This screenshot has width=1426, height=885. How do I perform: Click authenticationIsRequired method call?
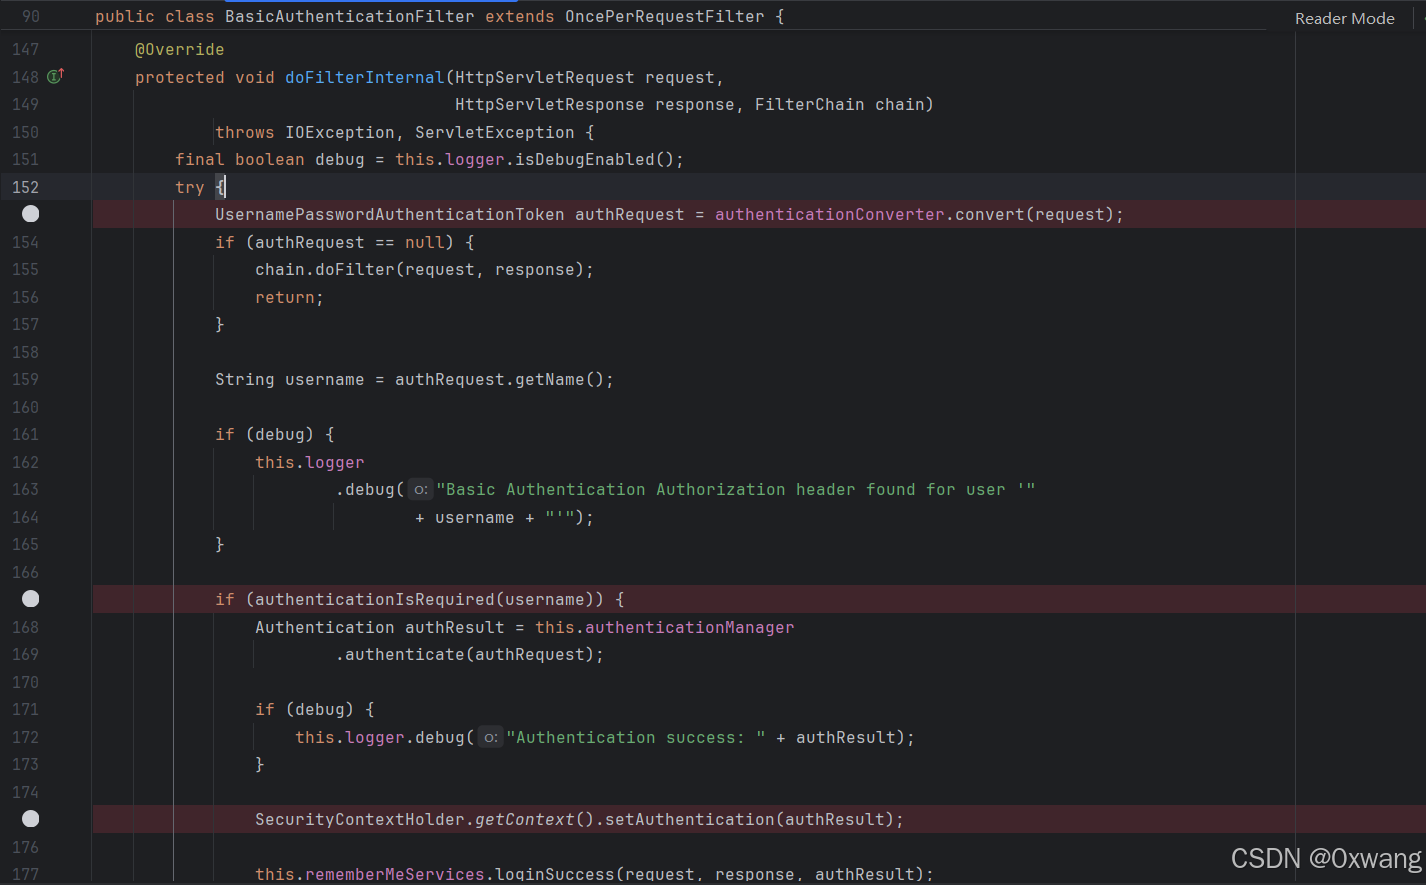[x=375, y=599]
